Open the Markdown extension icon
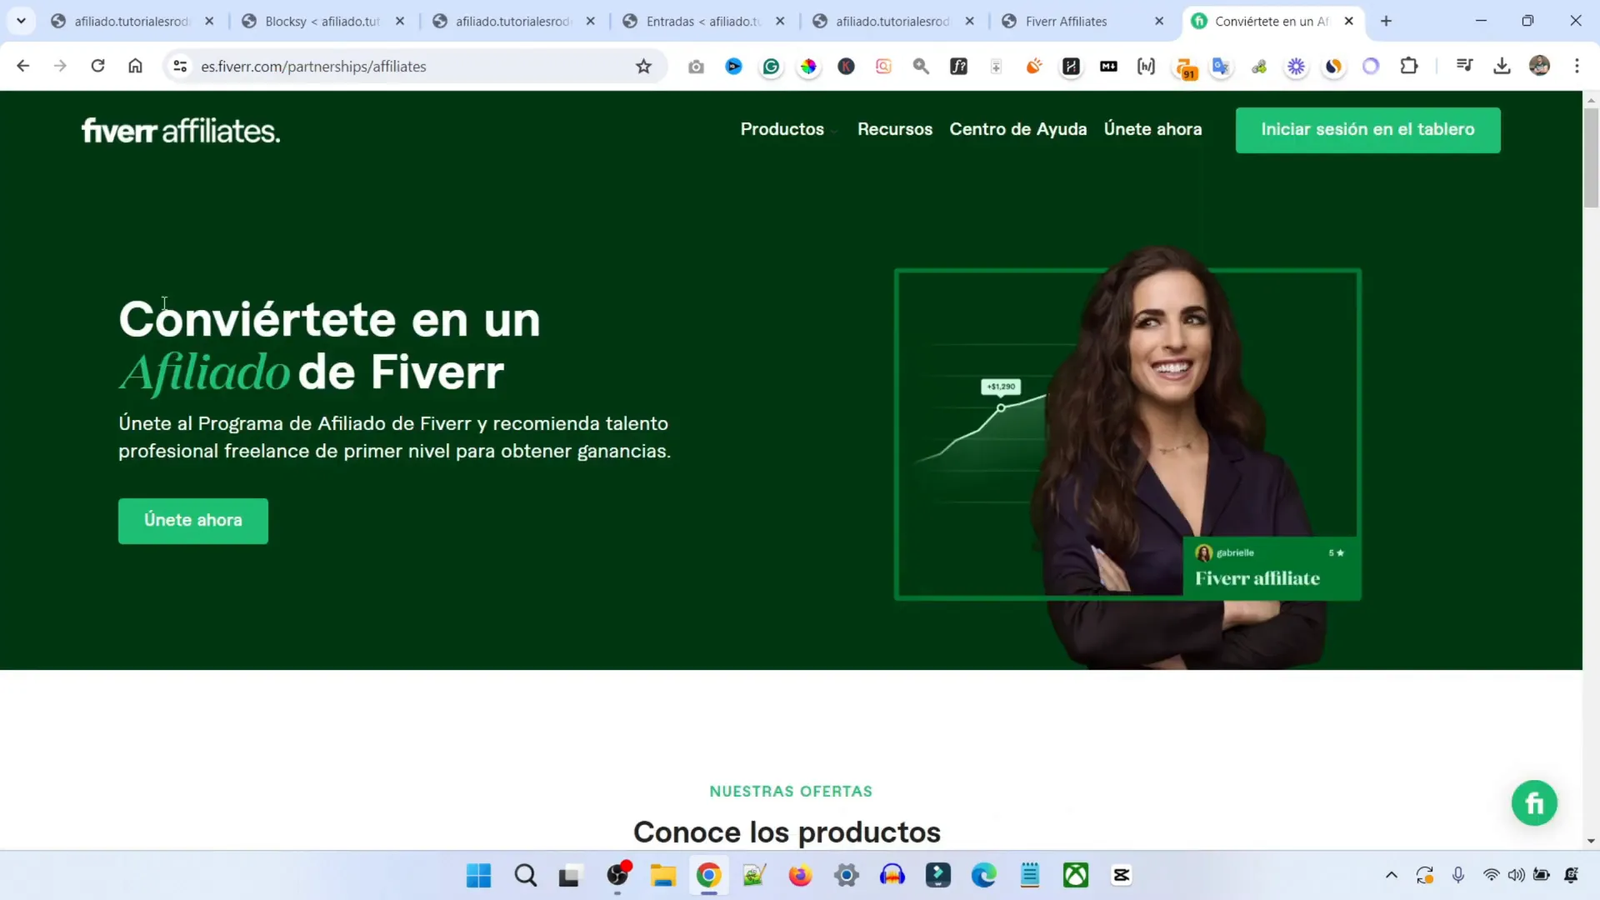Viewport: 1600px width, 900px height. click(x=1107, y=66)
